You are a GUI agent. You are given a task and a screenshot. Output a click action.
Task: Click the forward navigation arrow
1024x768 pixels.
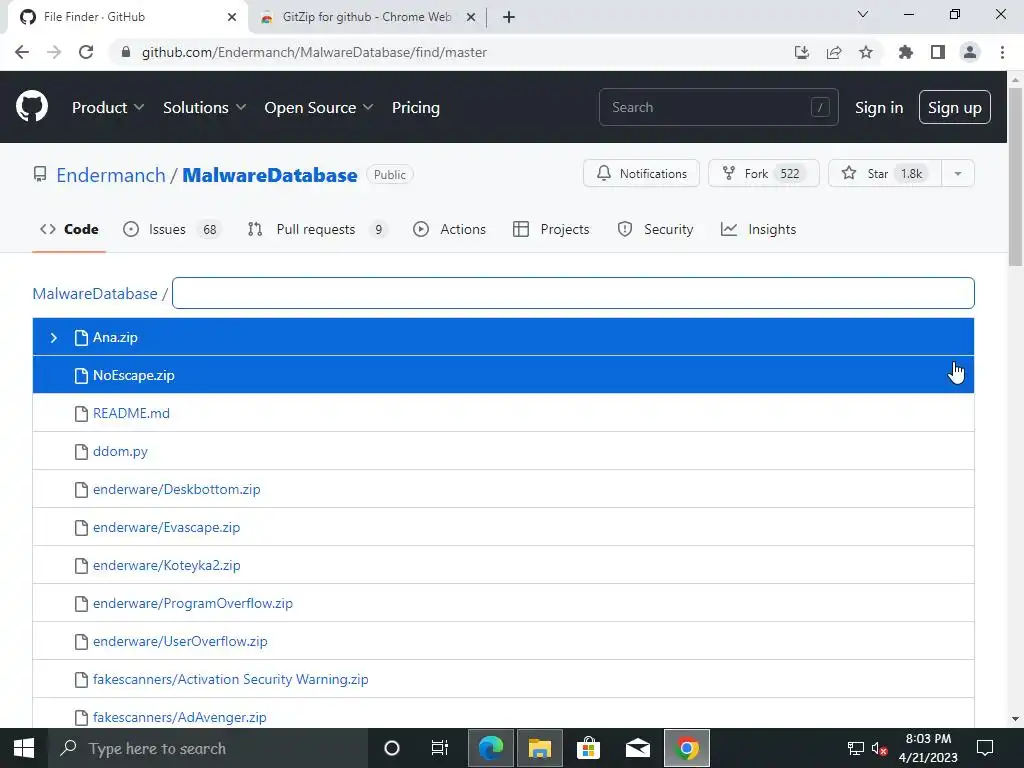(x=54, y=52)
